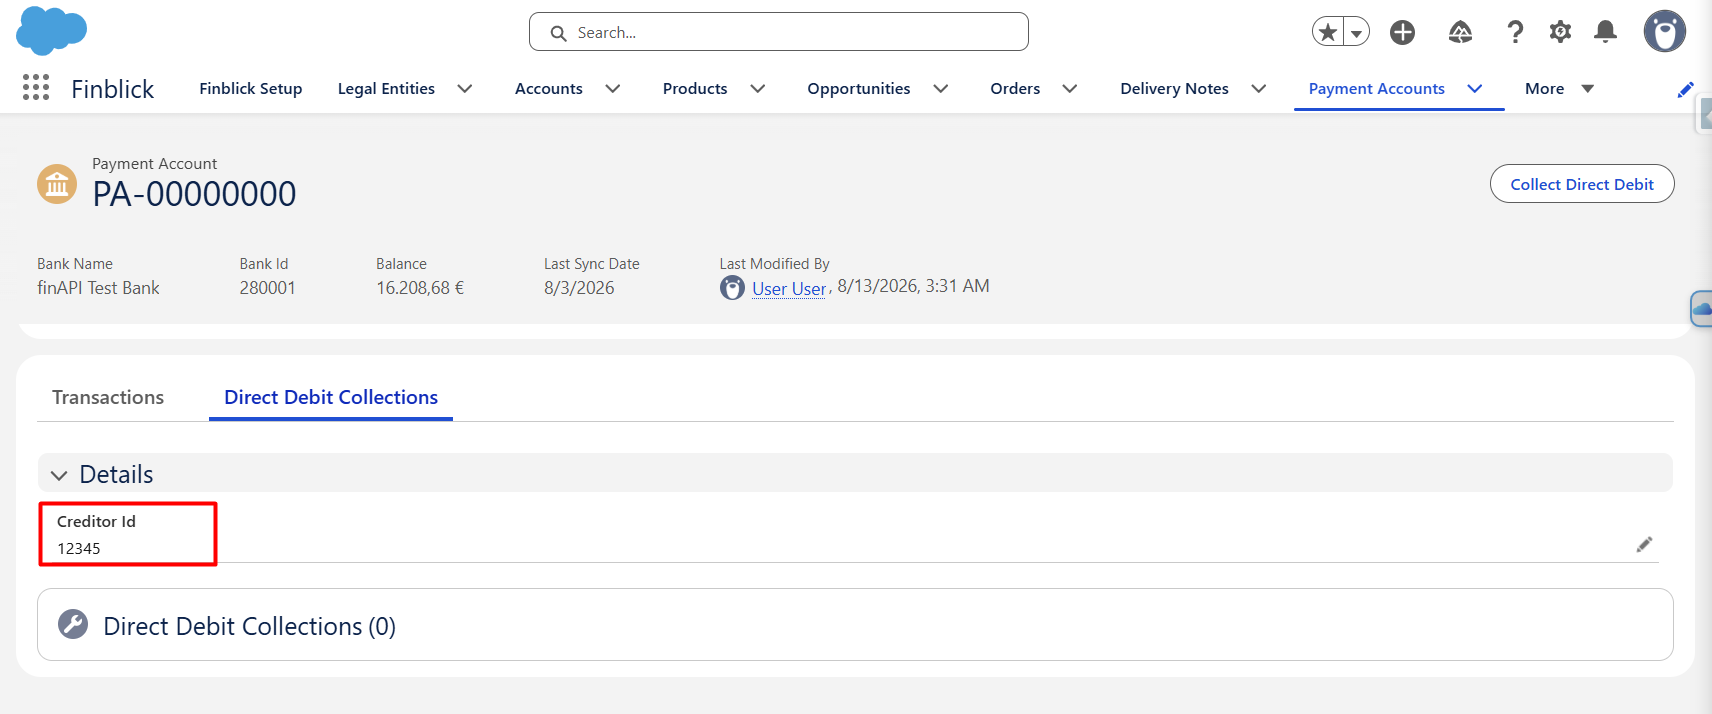The height and width of the screenshot is (714, 1712).
Task: Expand the Legal Entities chevron menu
Action: (x=465, y=89)
